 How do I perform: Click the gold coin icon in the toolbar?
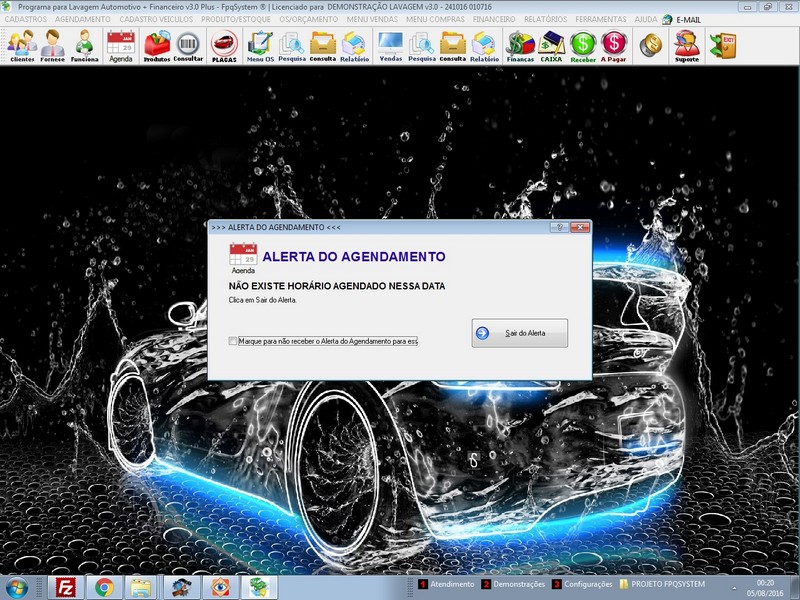651,45
